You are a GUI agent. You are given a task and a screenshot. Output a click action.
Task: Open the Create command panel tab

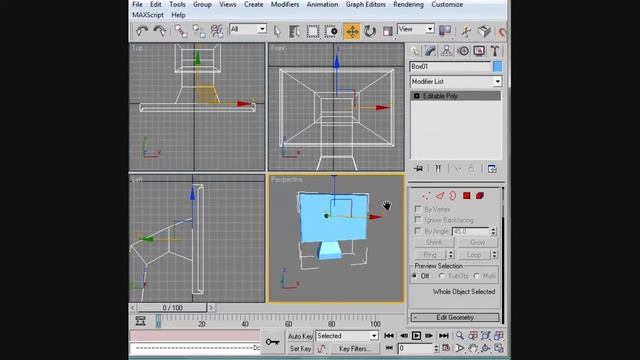pyautogui.click(x=415, y=51)
